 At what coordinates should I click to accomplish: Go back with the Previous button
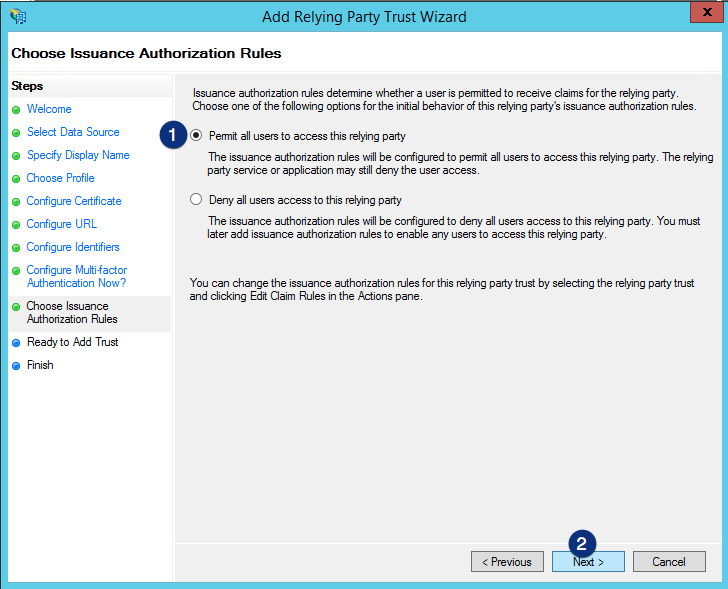[507, 562]
